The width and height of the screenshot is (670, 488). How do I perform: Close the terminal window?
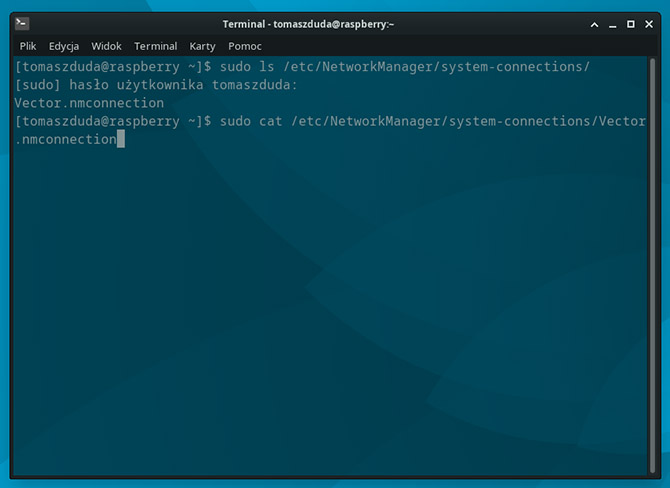point(649,24)
